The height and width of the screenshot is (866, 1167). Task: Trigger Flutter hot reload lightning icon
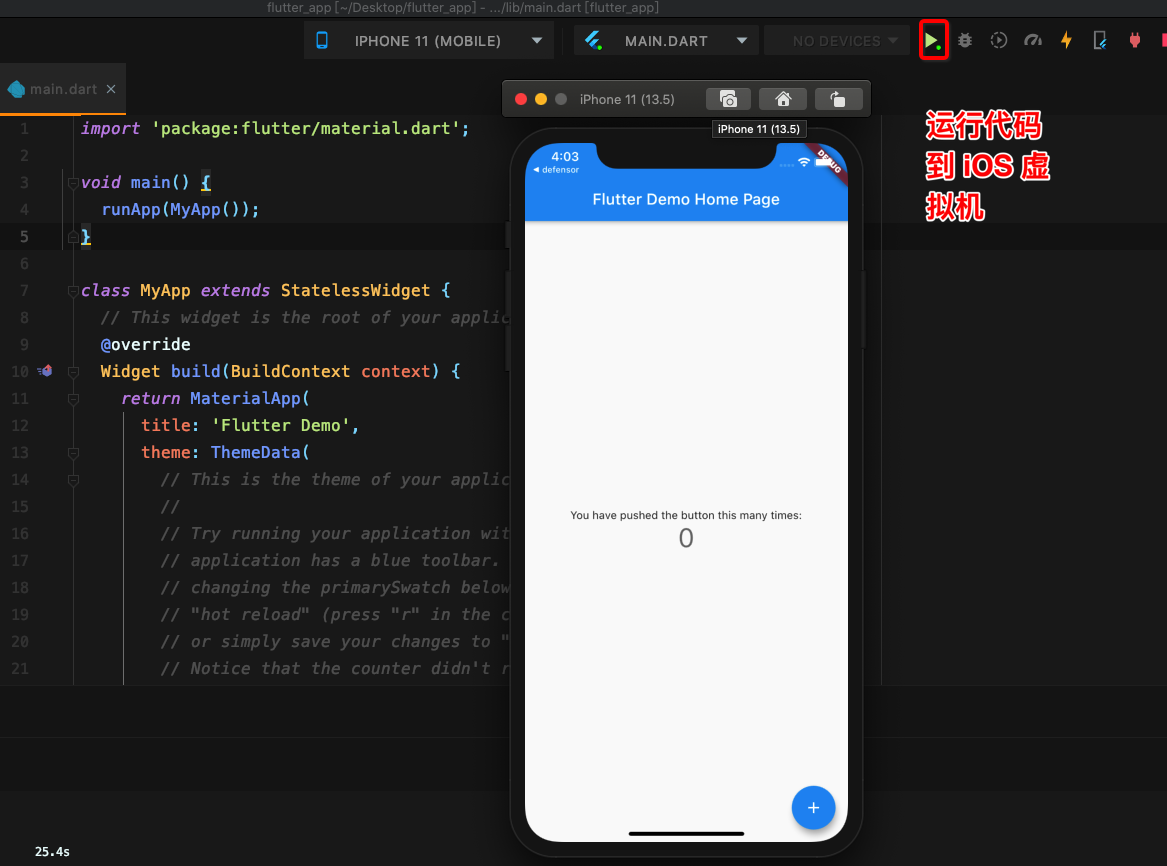pos(1066,41)
